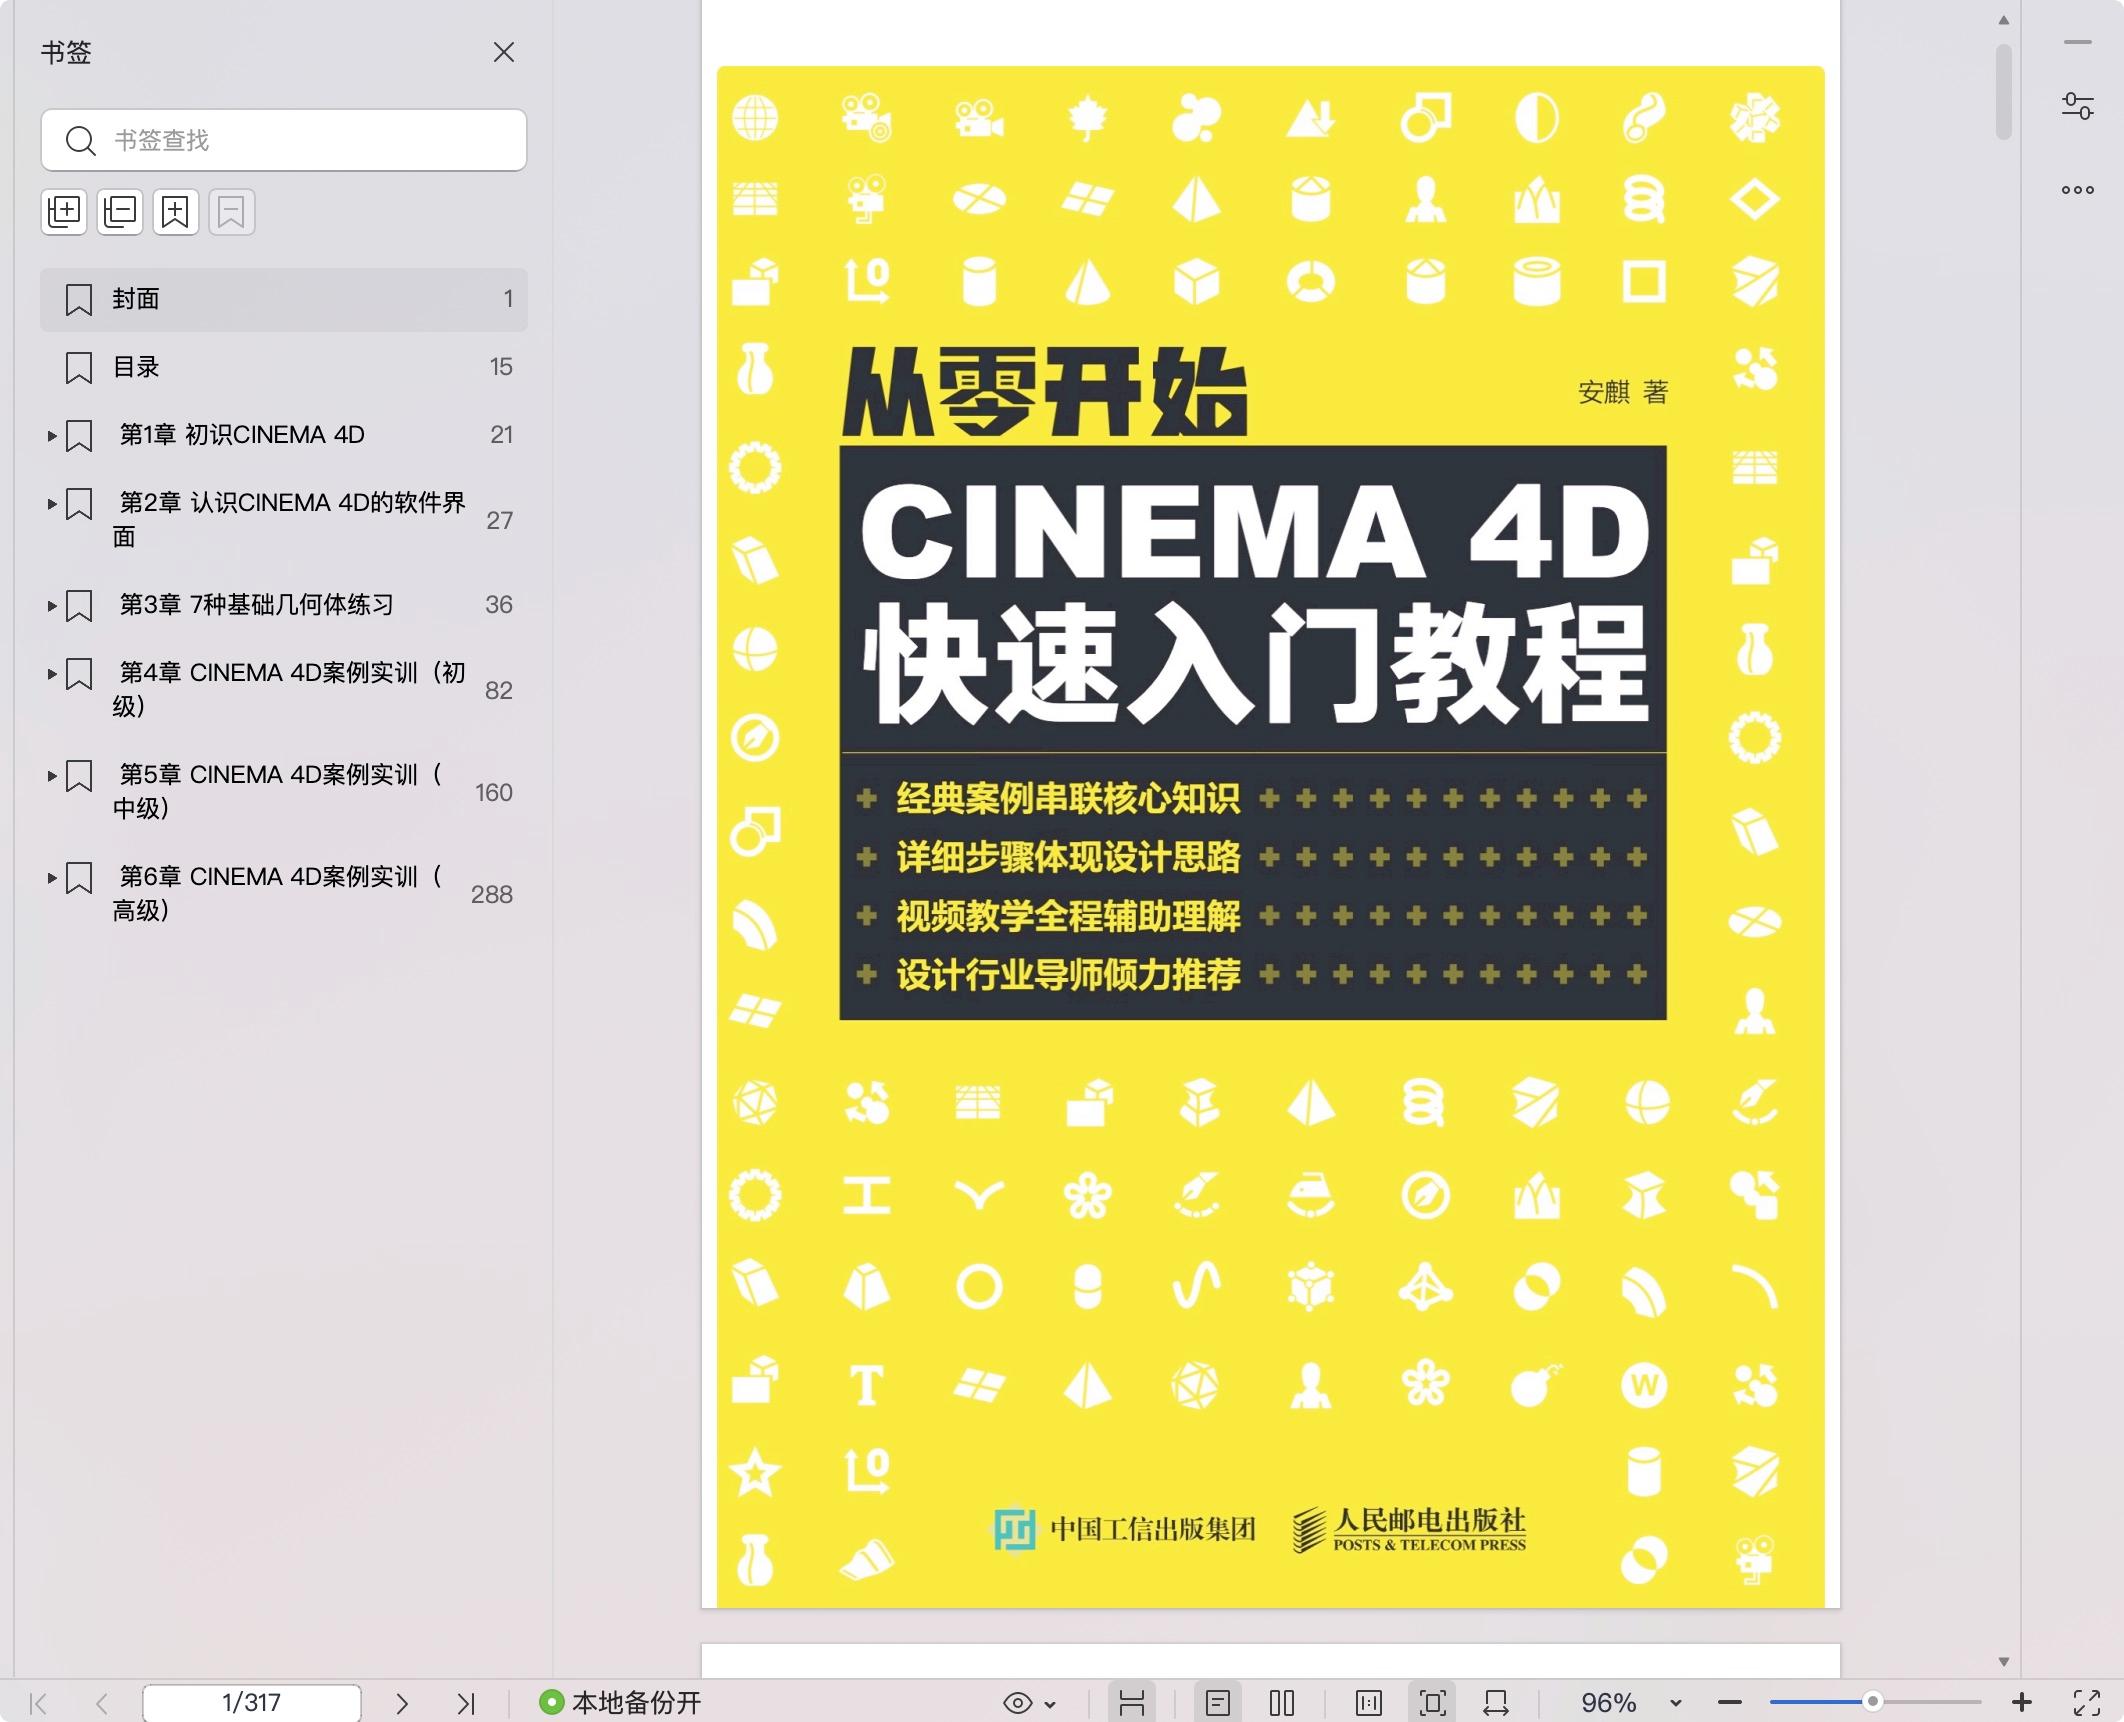Go to previous page arrow
This screenshot has height=1722, width=2124.
pyautogui.click(x=101, y=1703)
